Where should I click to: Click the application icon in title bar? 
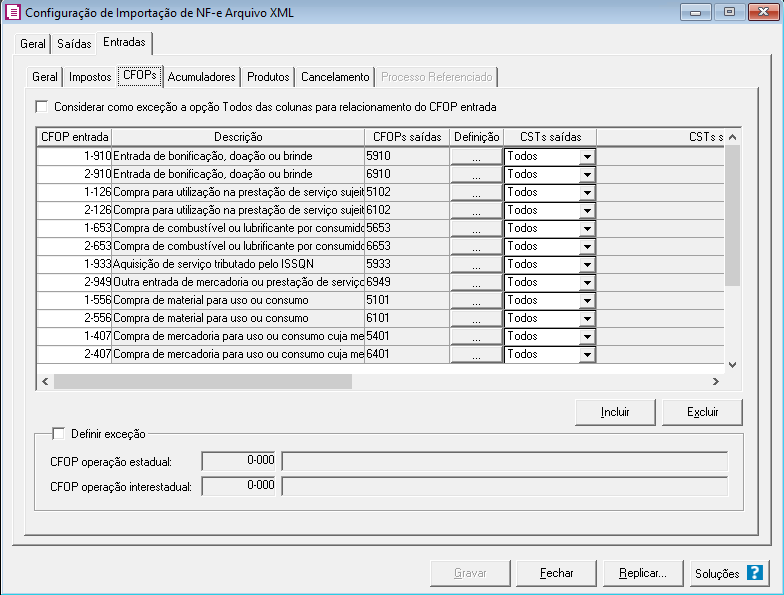(x=13, y=12)
